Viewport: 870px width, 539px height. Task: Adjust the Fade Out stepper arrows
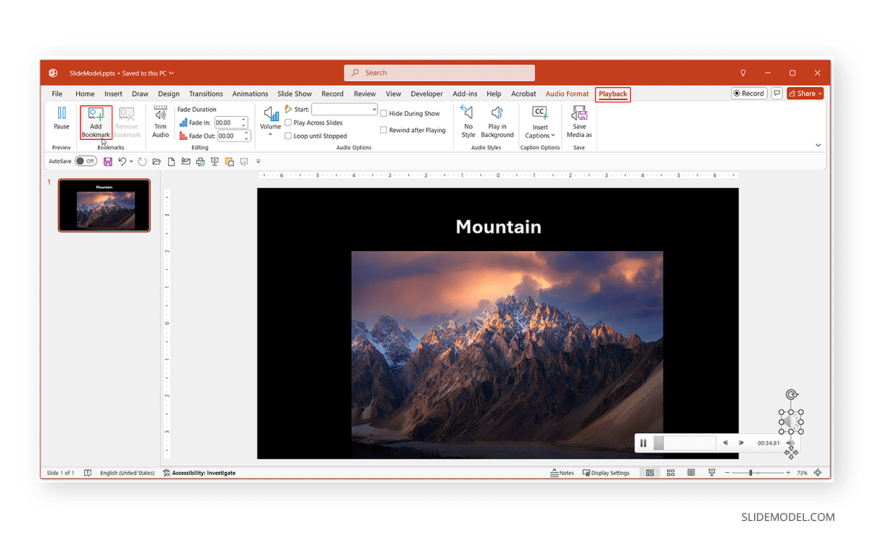(246, 136)
